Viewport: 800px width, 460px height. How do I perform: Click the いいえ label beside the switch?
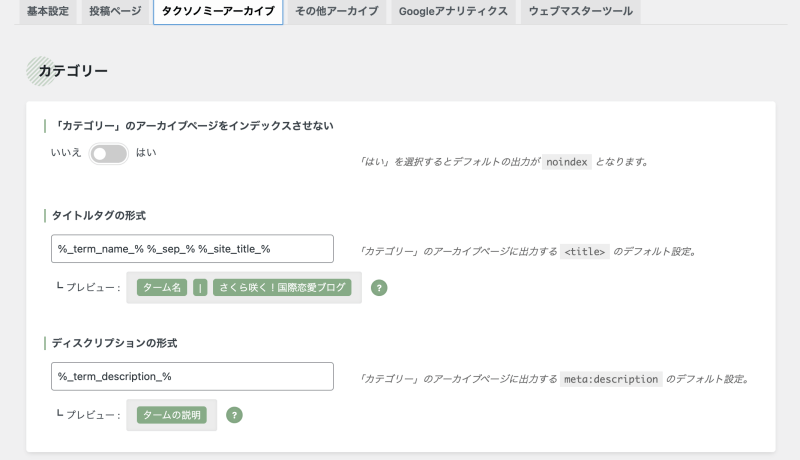(66, 152)
